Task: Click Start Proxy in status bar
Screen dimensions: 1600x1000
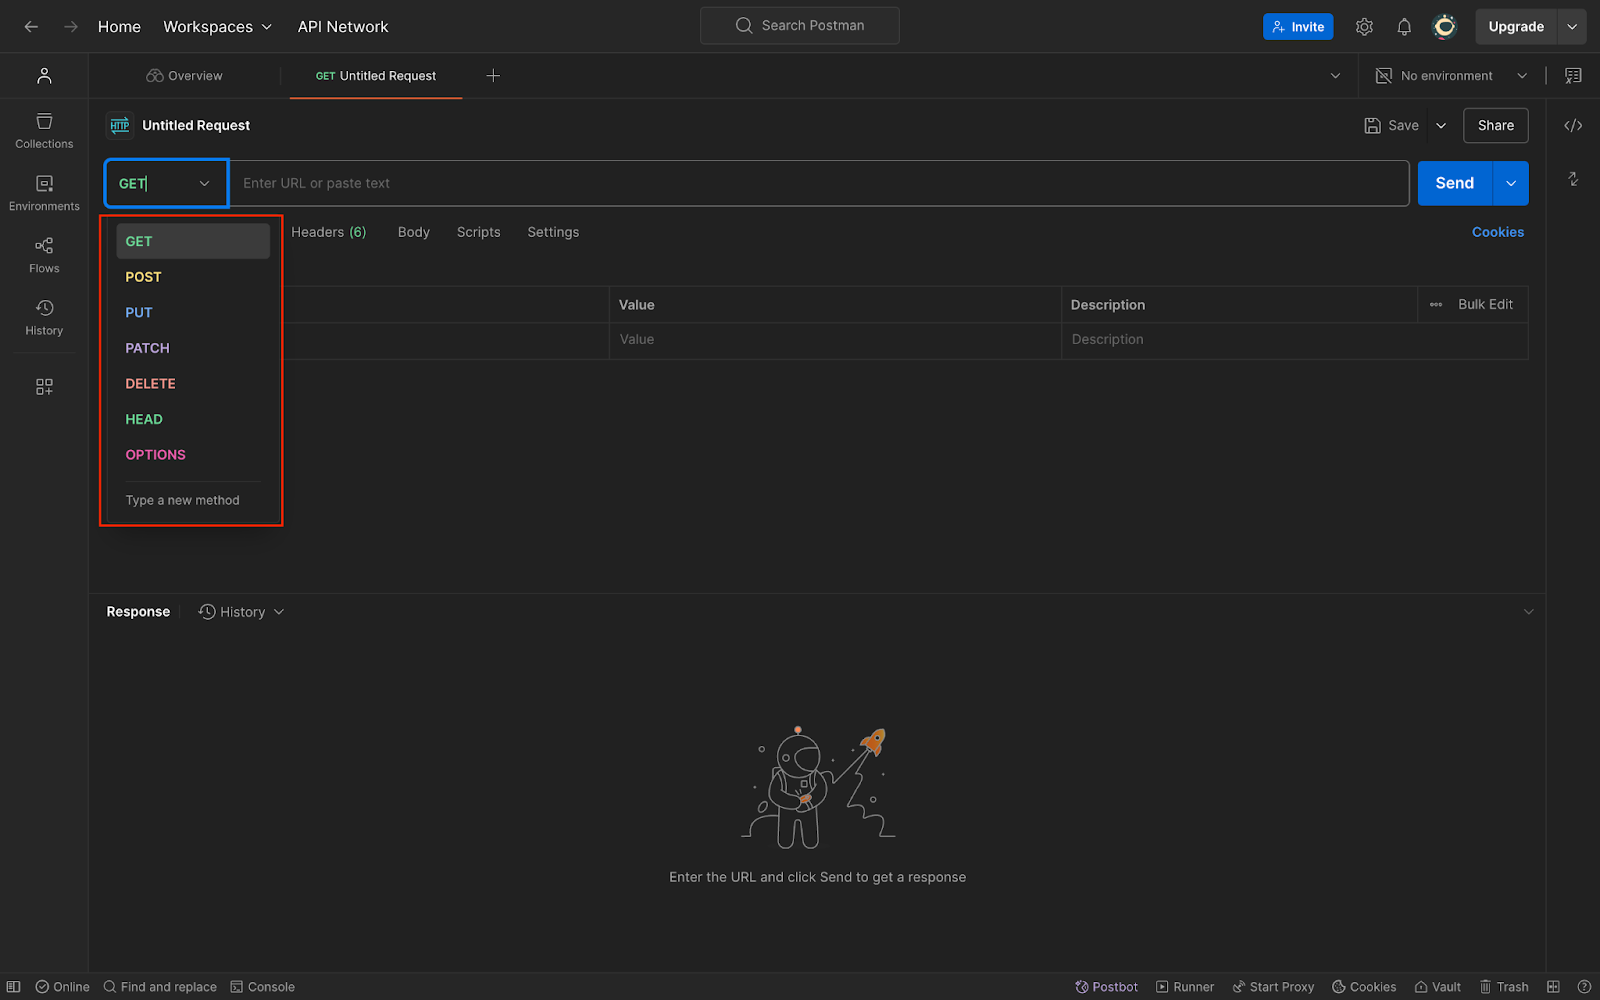Action: point(1273,987)
